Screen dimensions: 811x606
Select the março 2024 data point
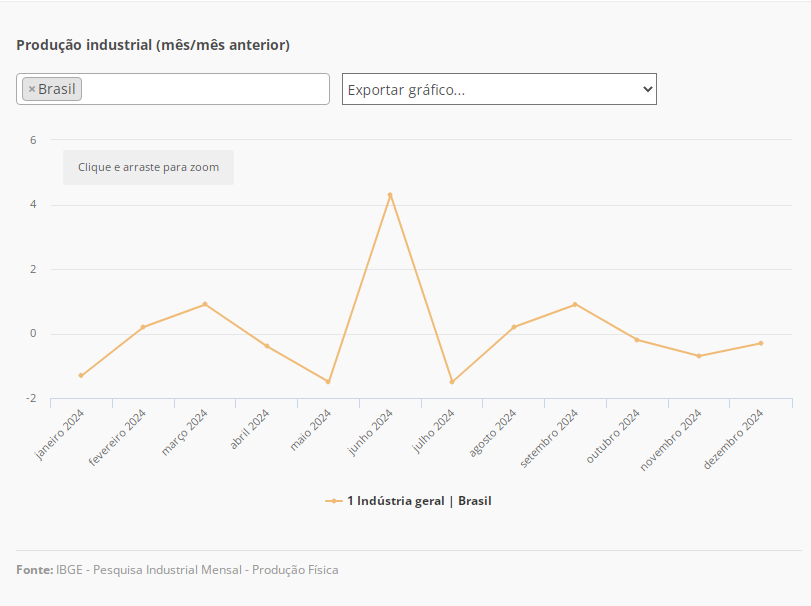tap(205, 304)
